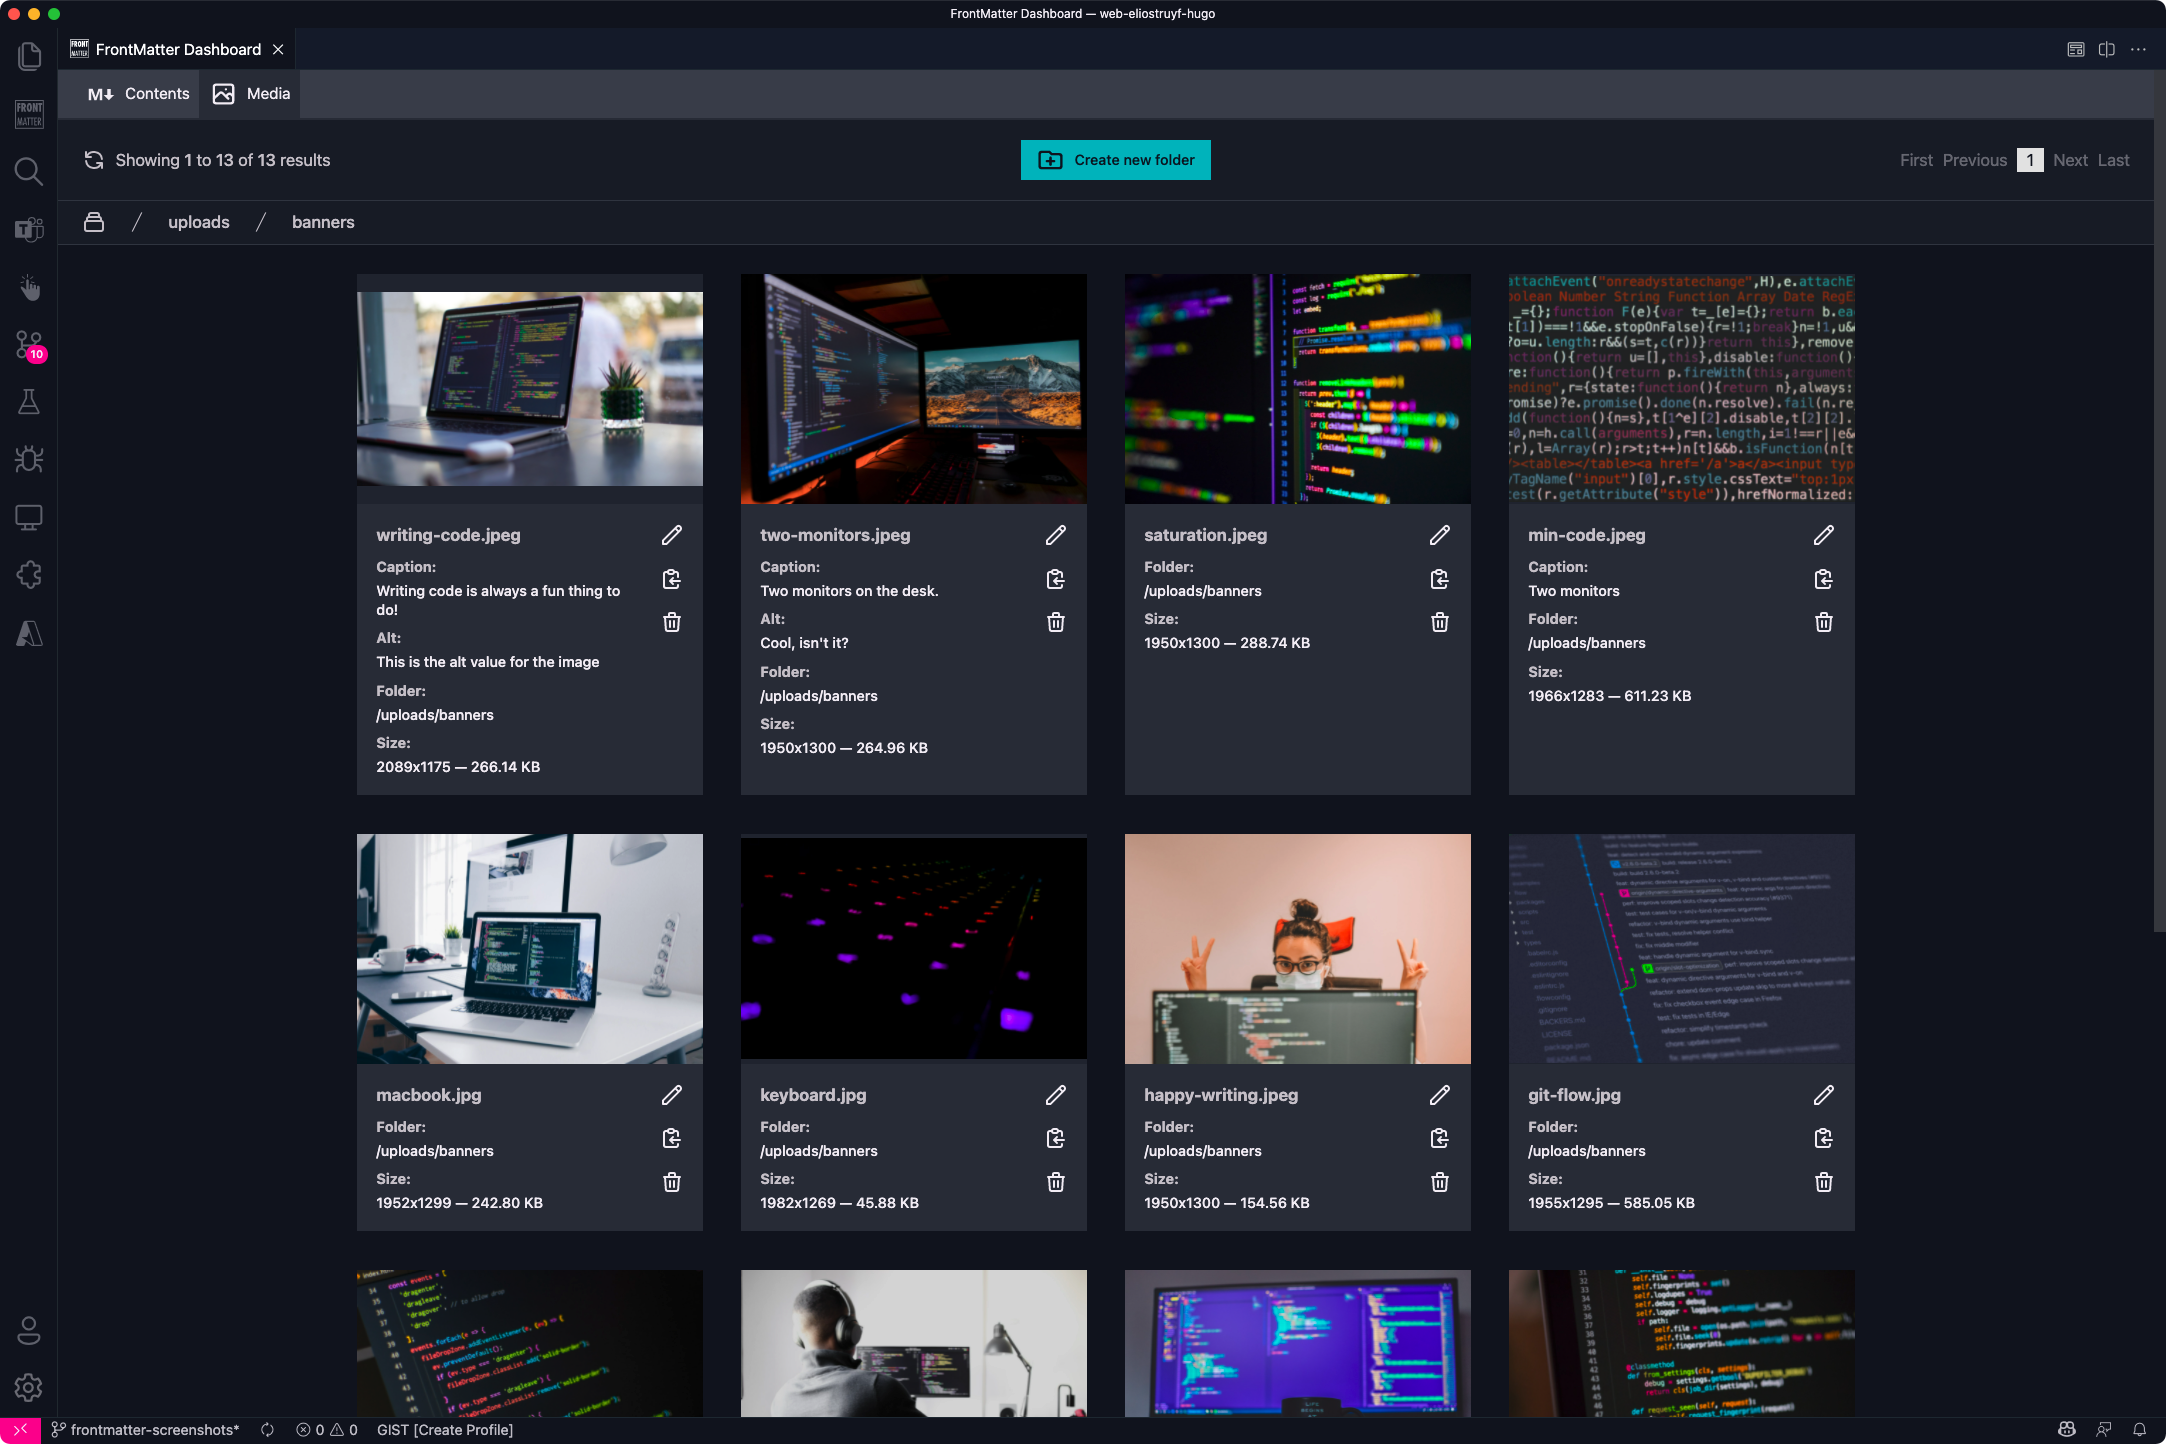Go to media root folder icon
2166x1444 pixels.
pos(94,222)
